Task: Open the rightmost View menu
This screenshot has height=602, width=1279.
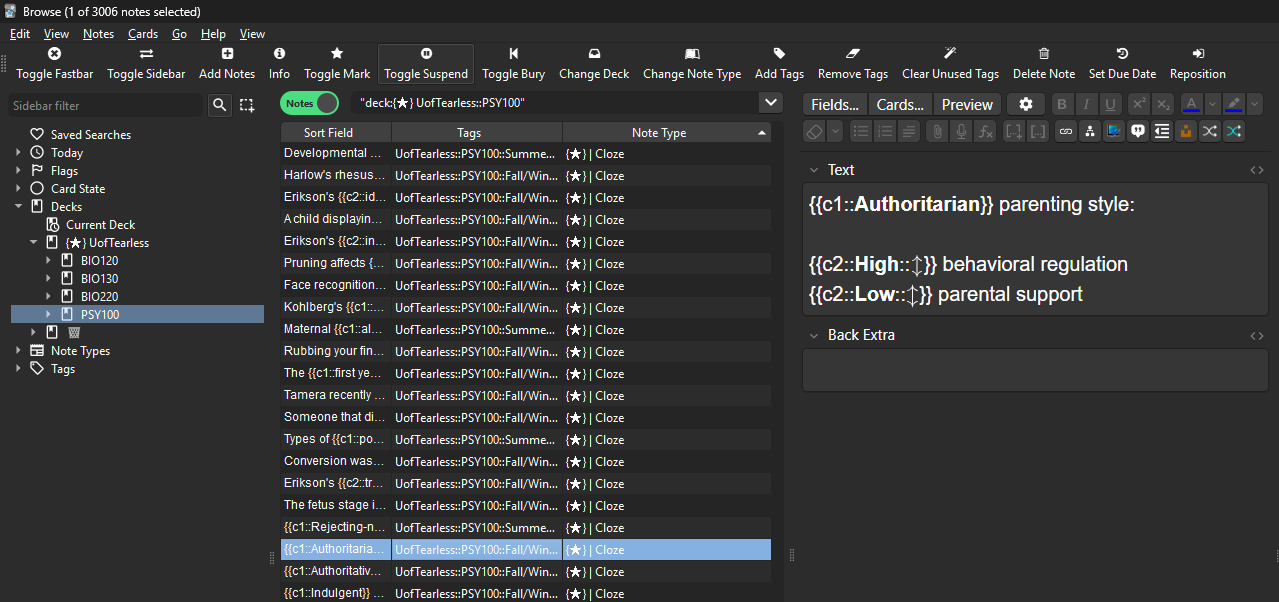Action: coord(252,34)
